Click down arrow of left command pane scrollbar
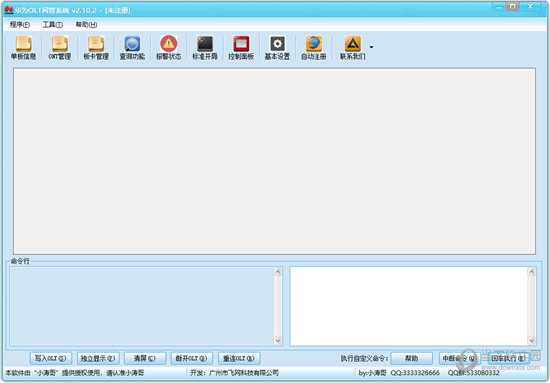Screen dimensions: 550x383 [x=278, y=341]
